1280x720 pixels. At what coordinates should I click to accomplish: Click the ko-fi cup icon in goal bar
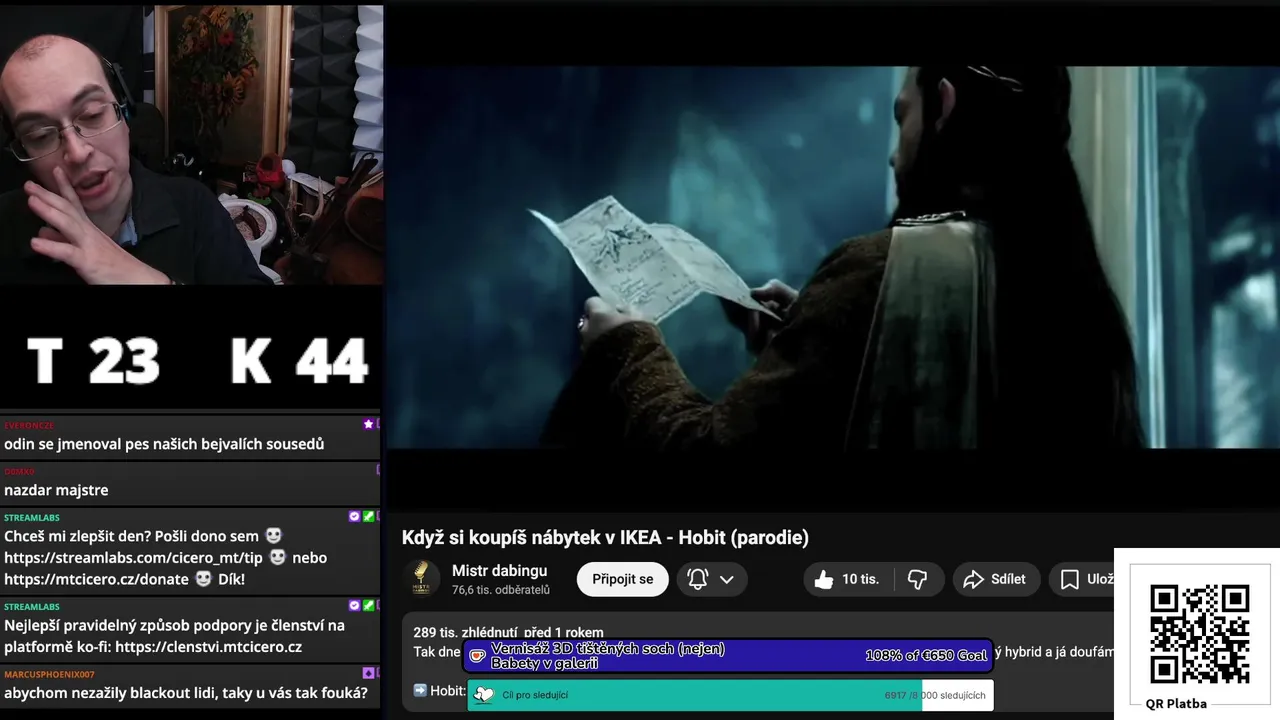(x=478, y=656)
